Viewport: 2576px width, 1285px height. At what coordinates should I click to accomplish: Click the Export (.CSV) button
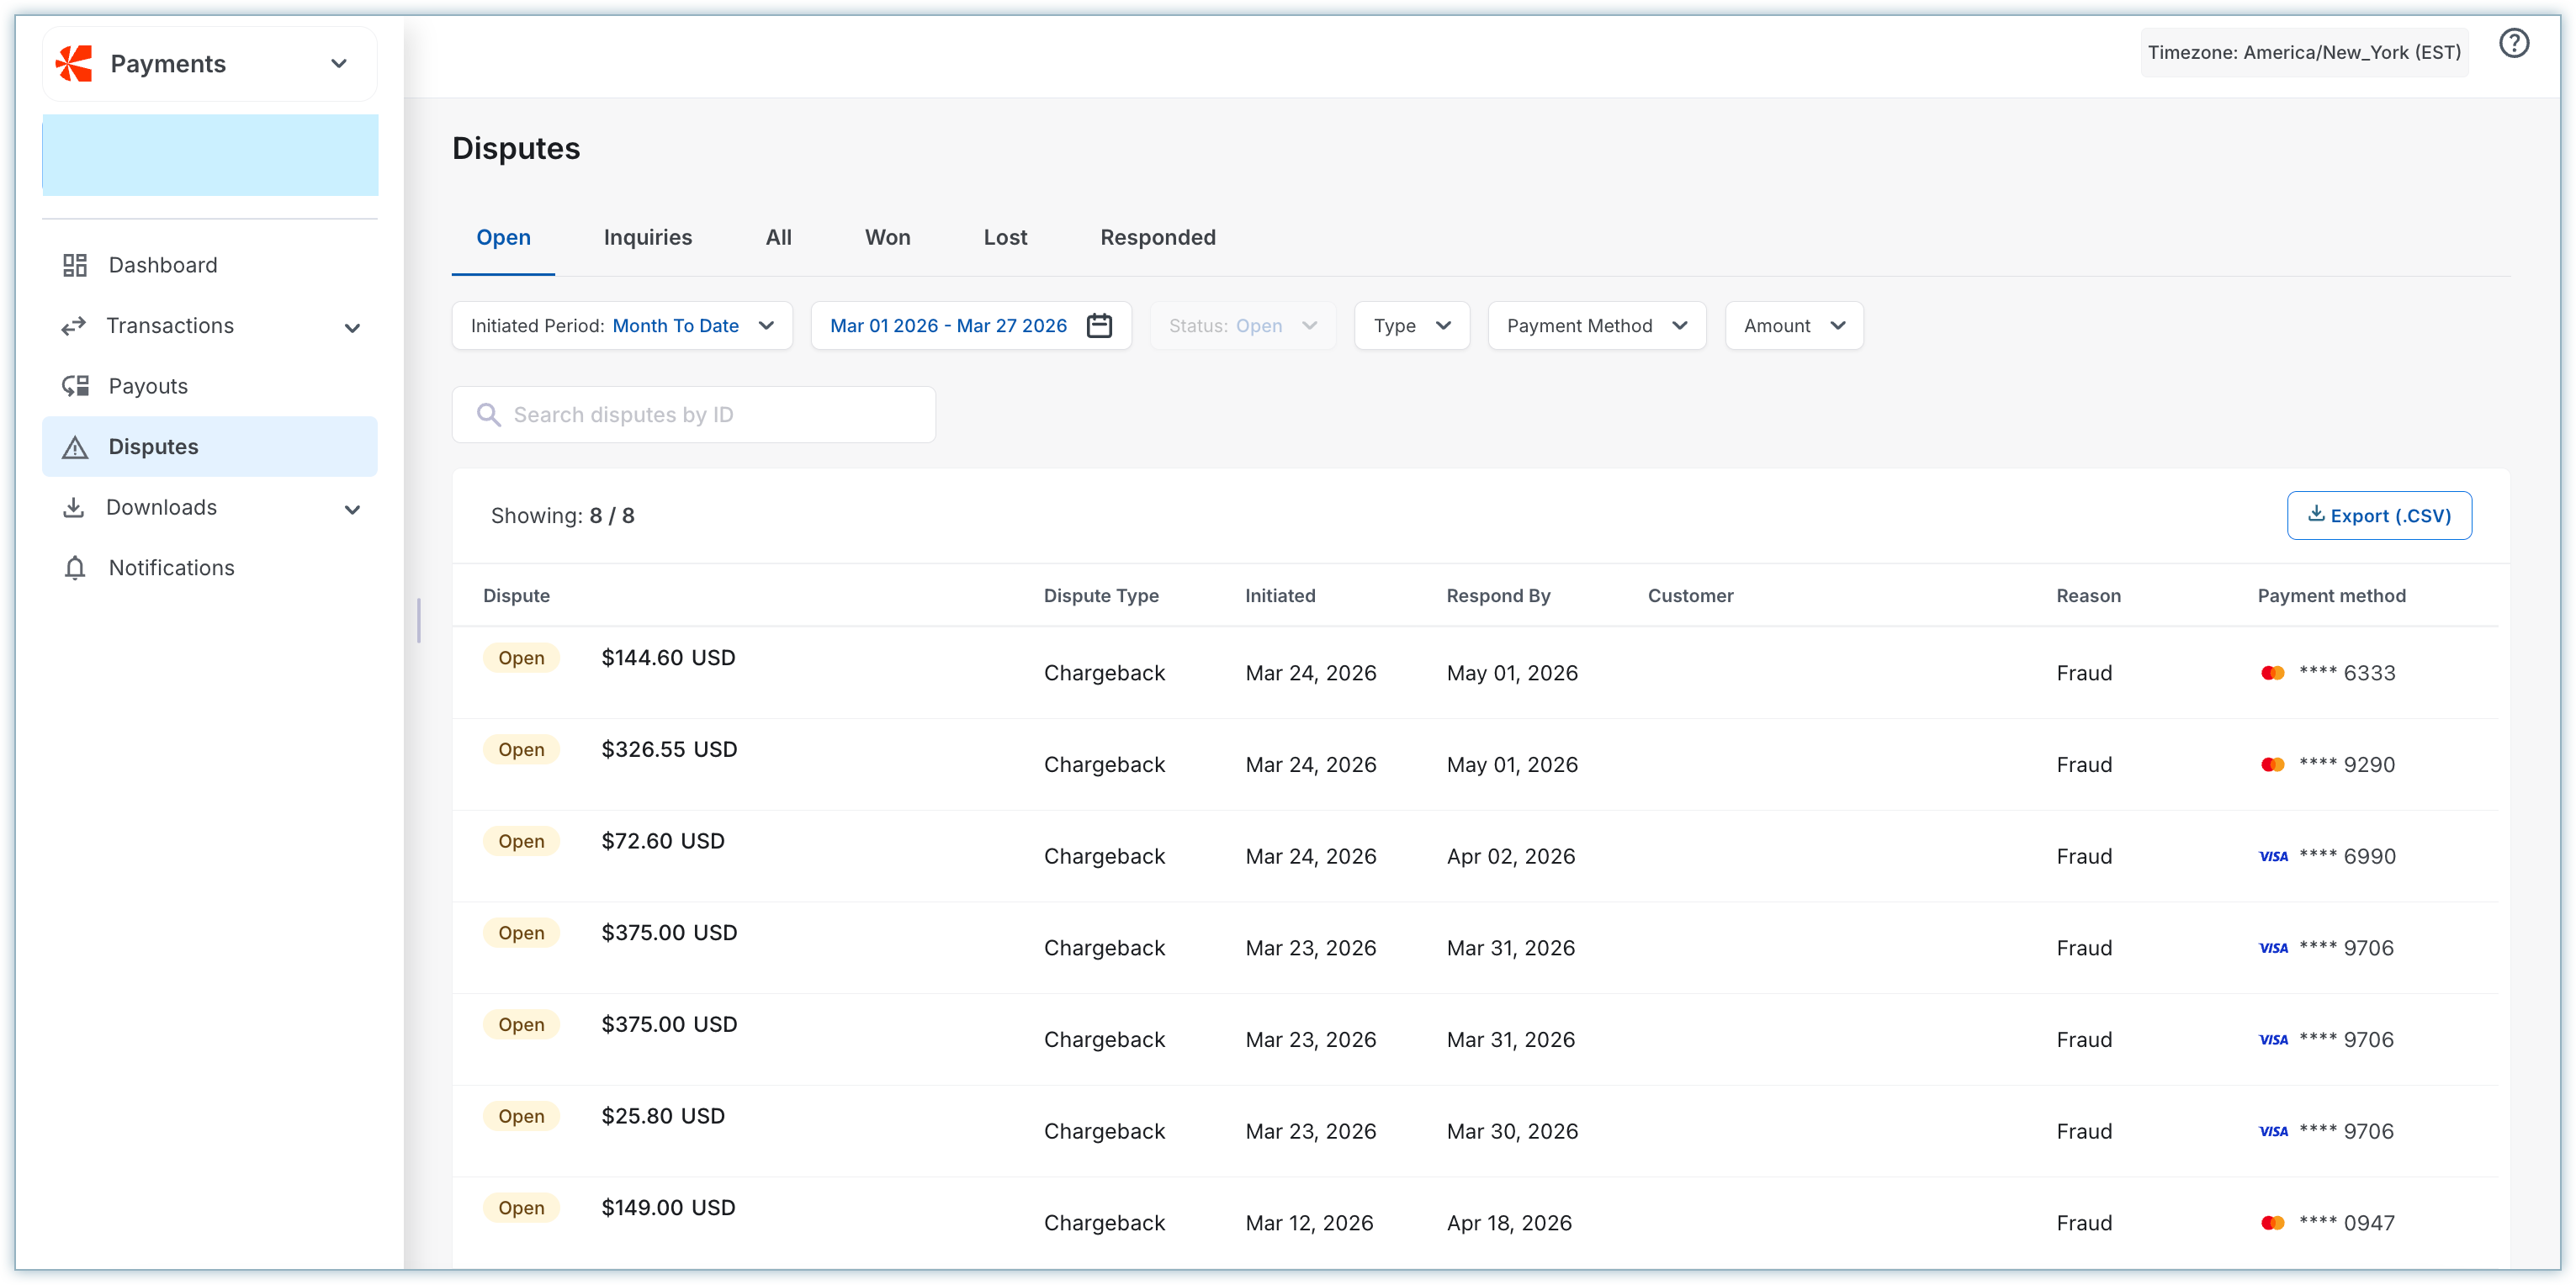(x=2378, y=516)
